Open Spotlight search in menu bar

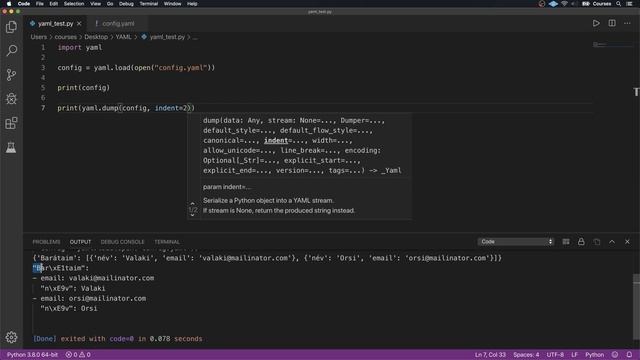click(619, 4)
